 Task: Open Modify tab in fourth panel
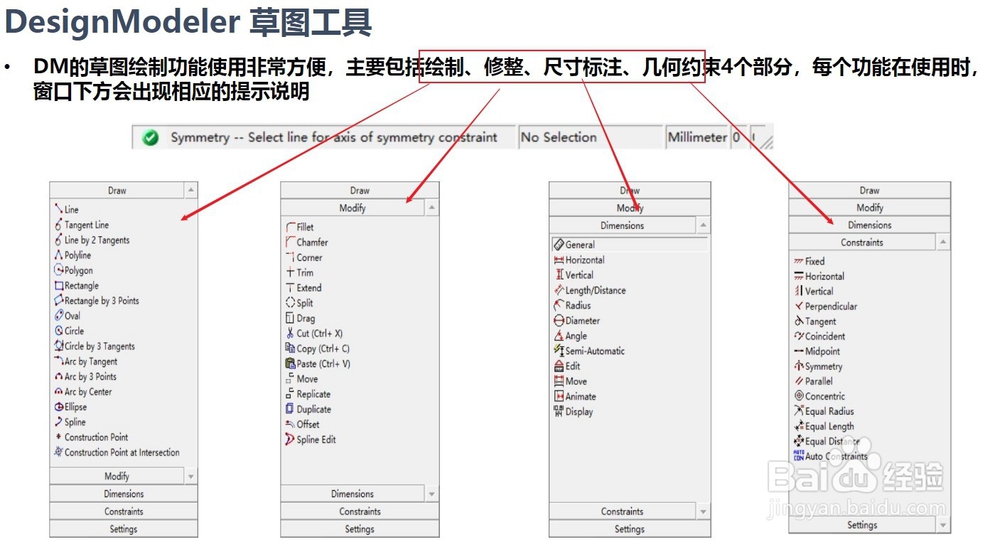pyautogui.click(x=869, y=207)
